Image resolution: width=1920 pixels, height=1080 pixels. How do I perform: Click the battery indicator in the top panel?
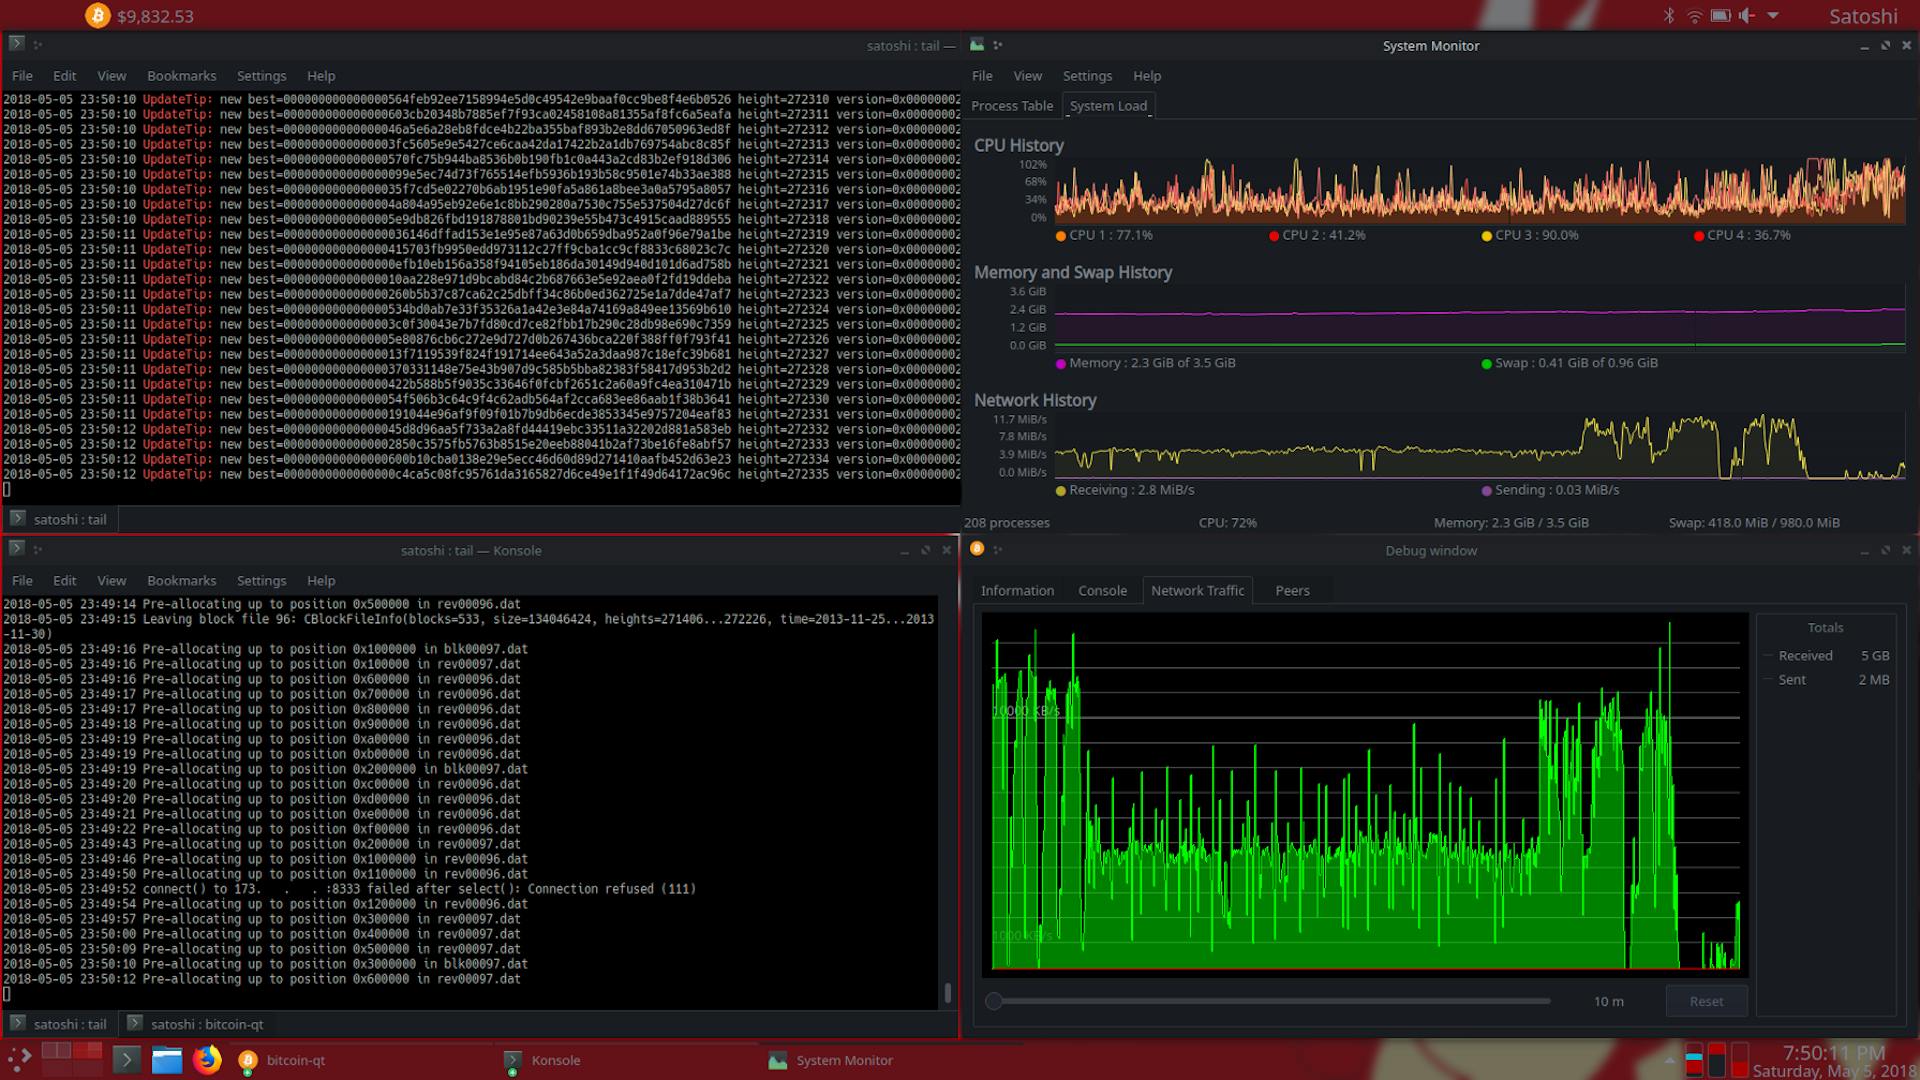point(1722,16)
